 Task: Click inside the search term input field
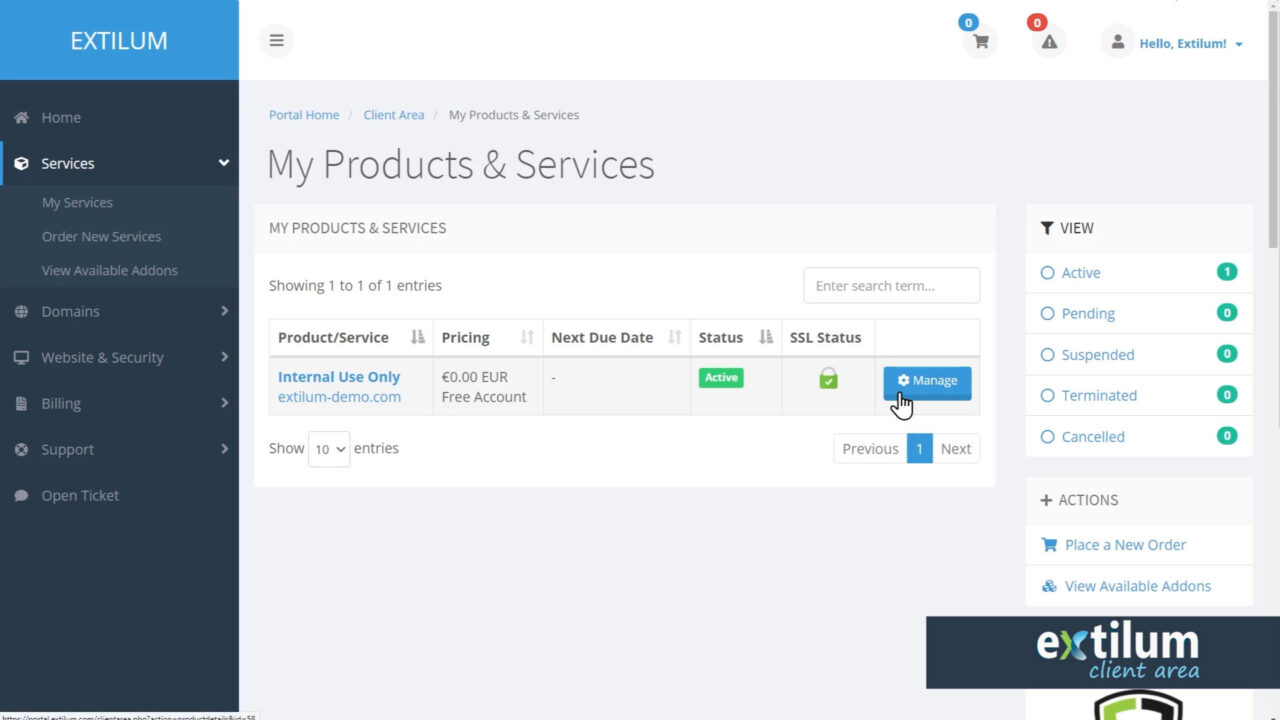click(x=890, y=285)
